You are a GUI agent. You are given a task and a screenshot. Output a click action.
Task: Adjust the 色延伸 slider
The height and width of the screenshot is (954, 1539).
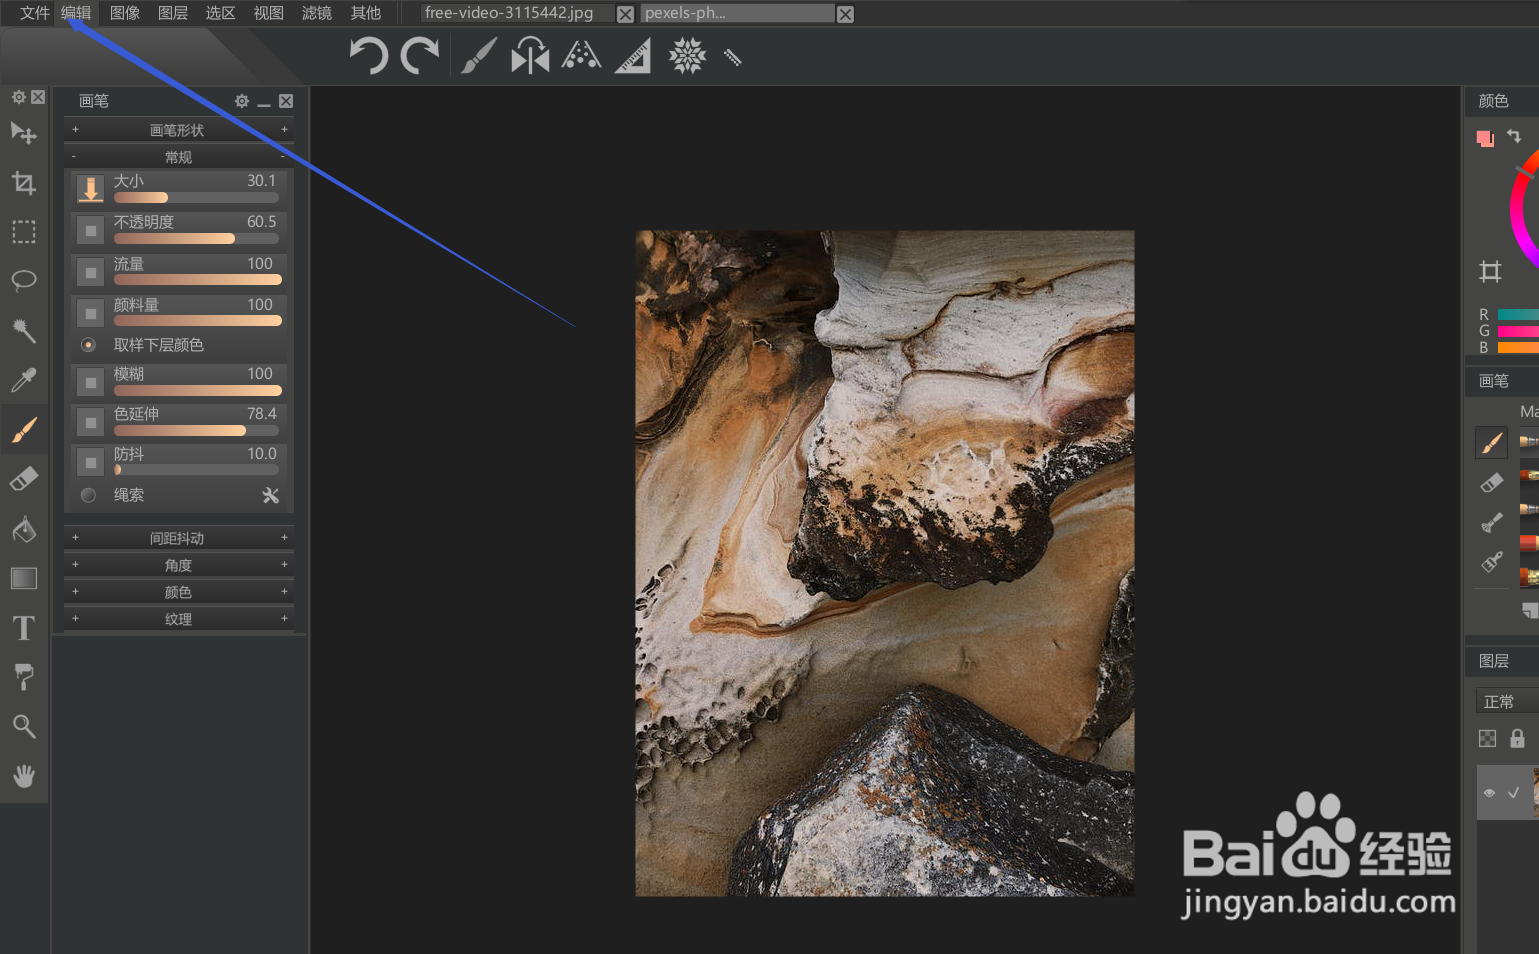(196, 430)
